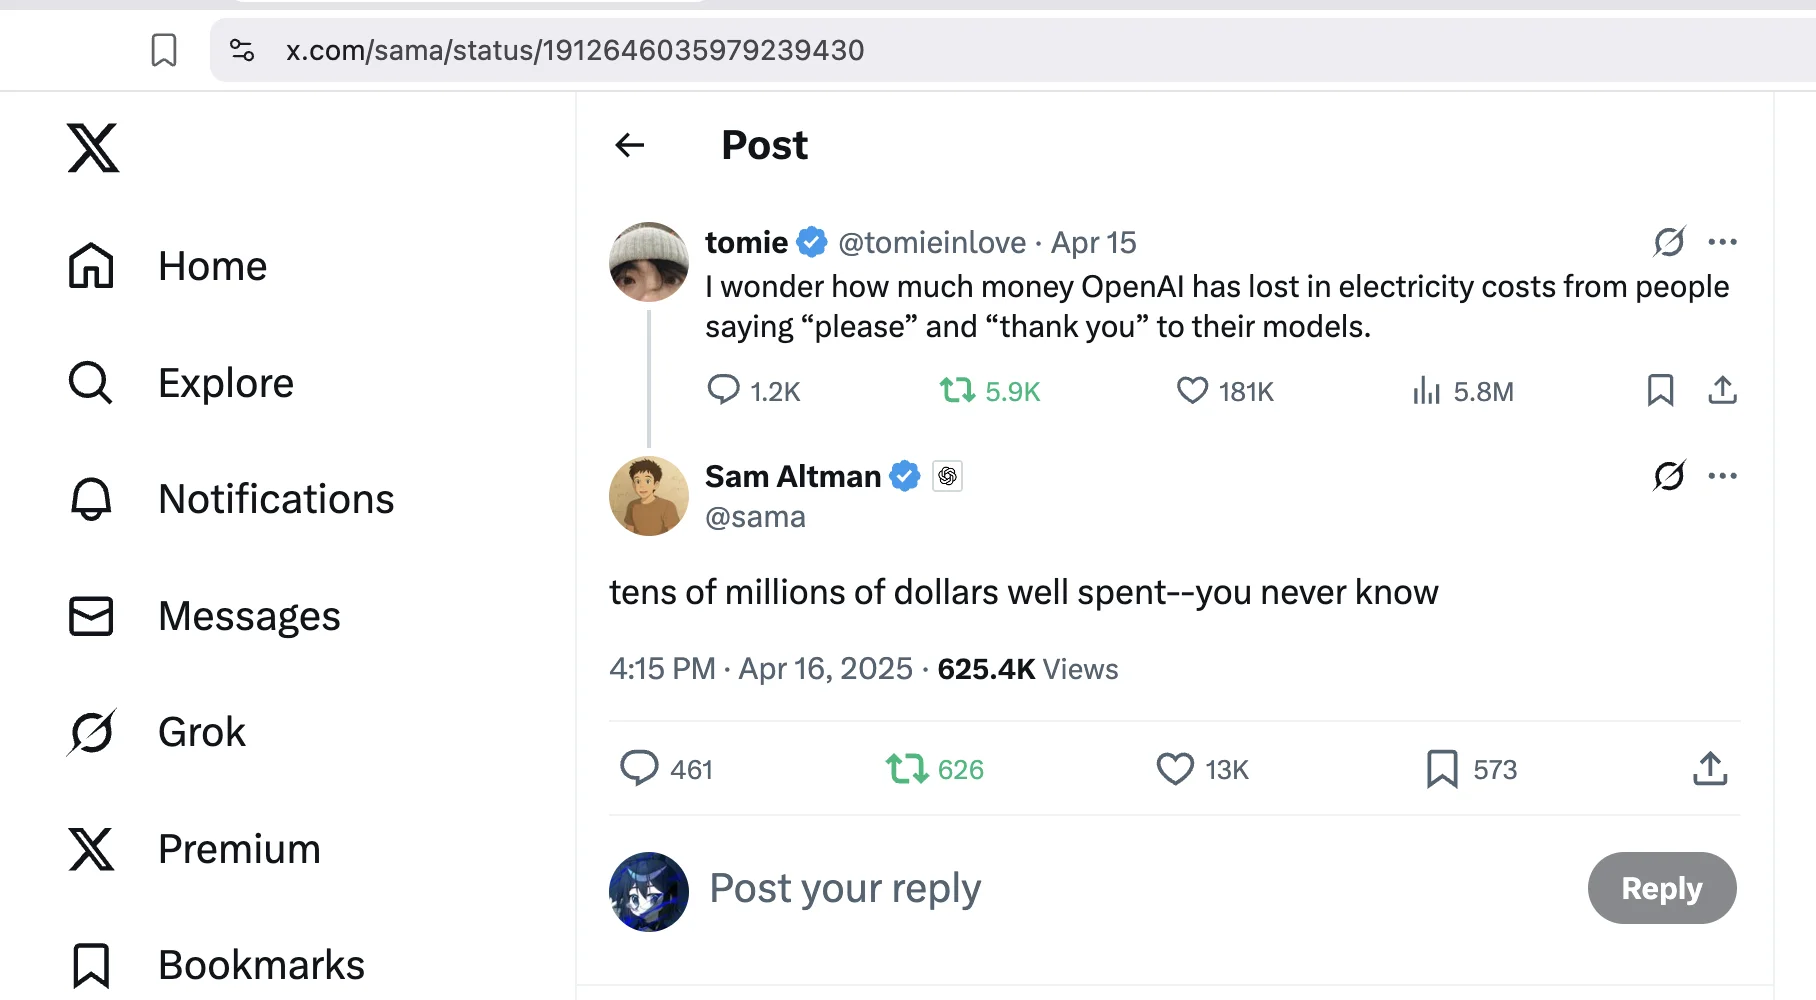Viewport: 1816px width, 1000px height.
Task: Bookmark tomie's post
Action: 1660,391
